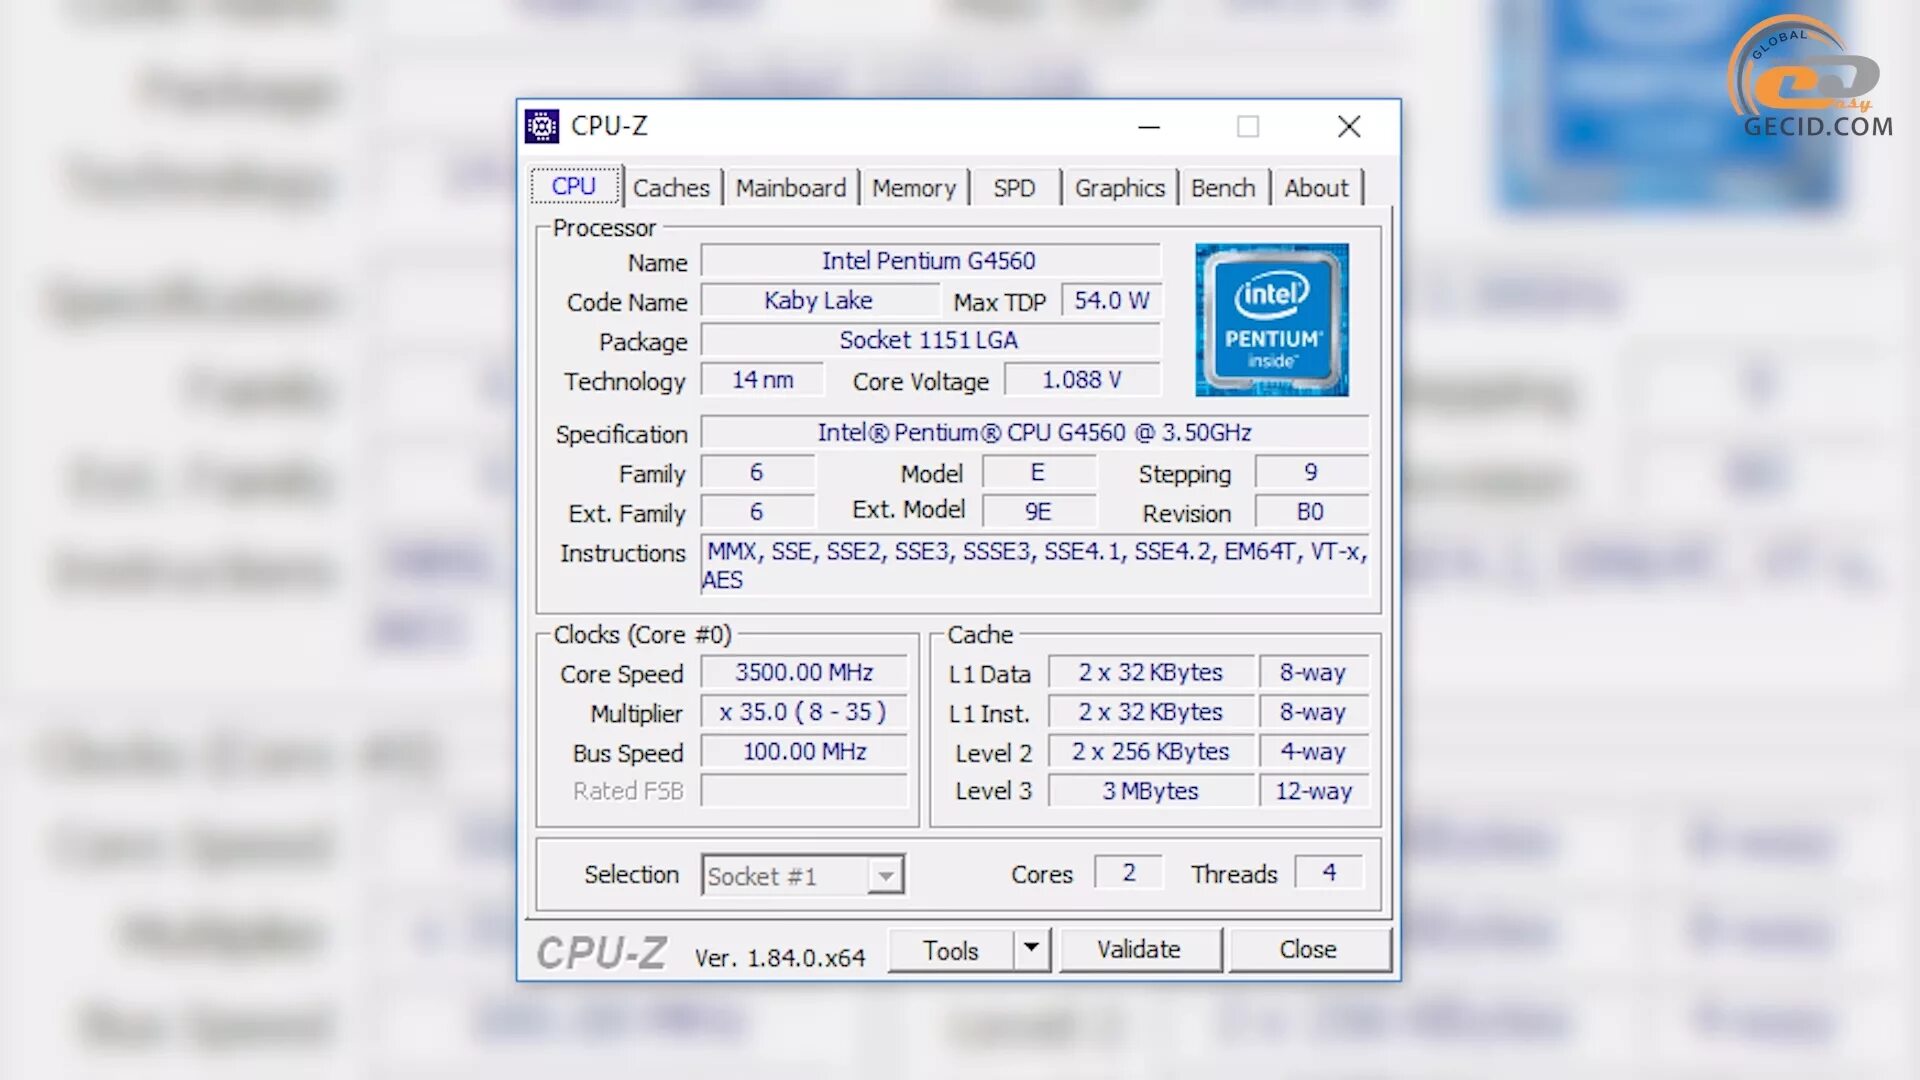Click the Close button at bottom
1920x1080 pixels.
coord(1308,949)
